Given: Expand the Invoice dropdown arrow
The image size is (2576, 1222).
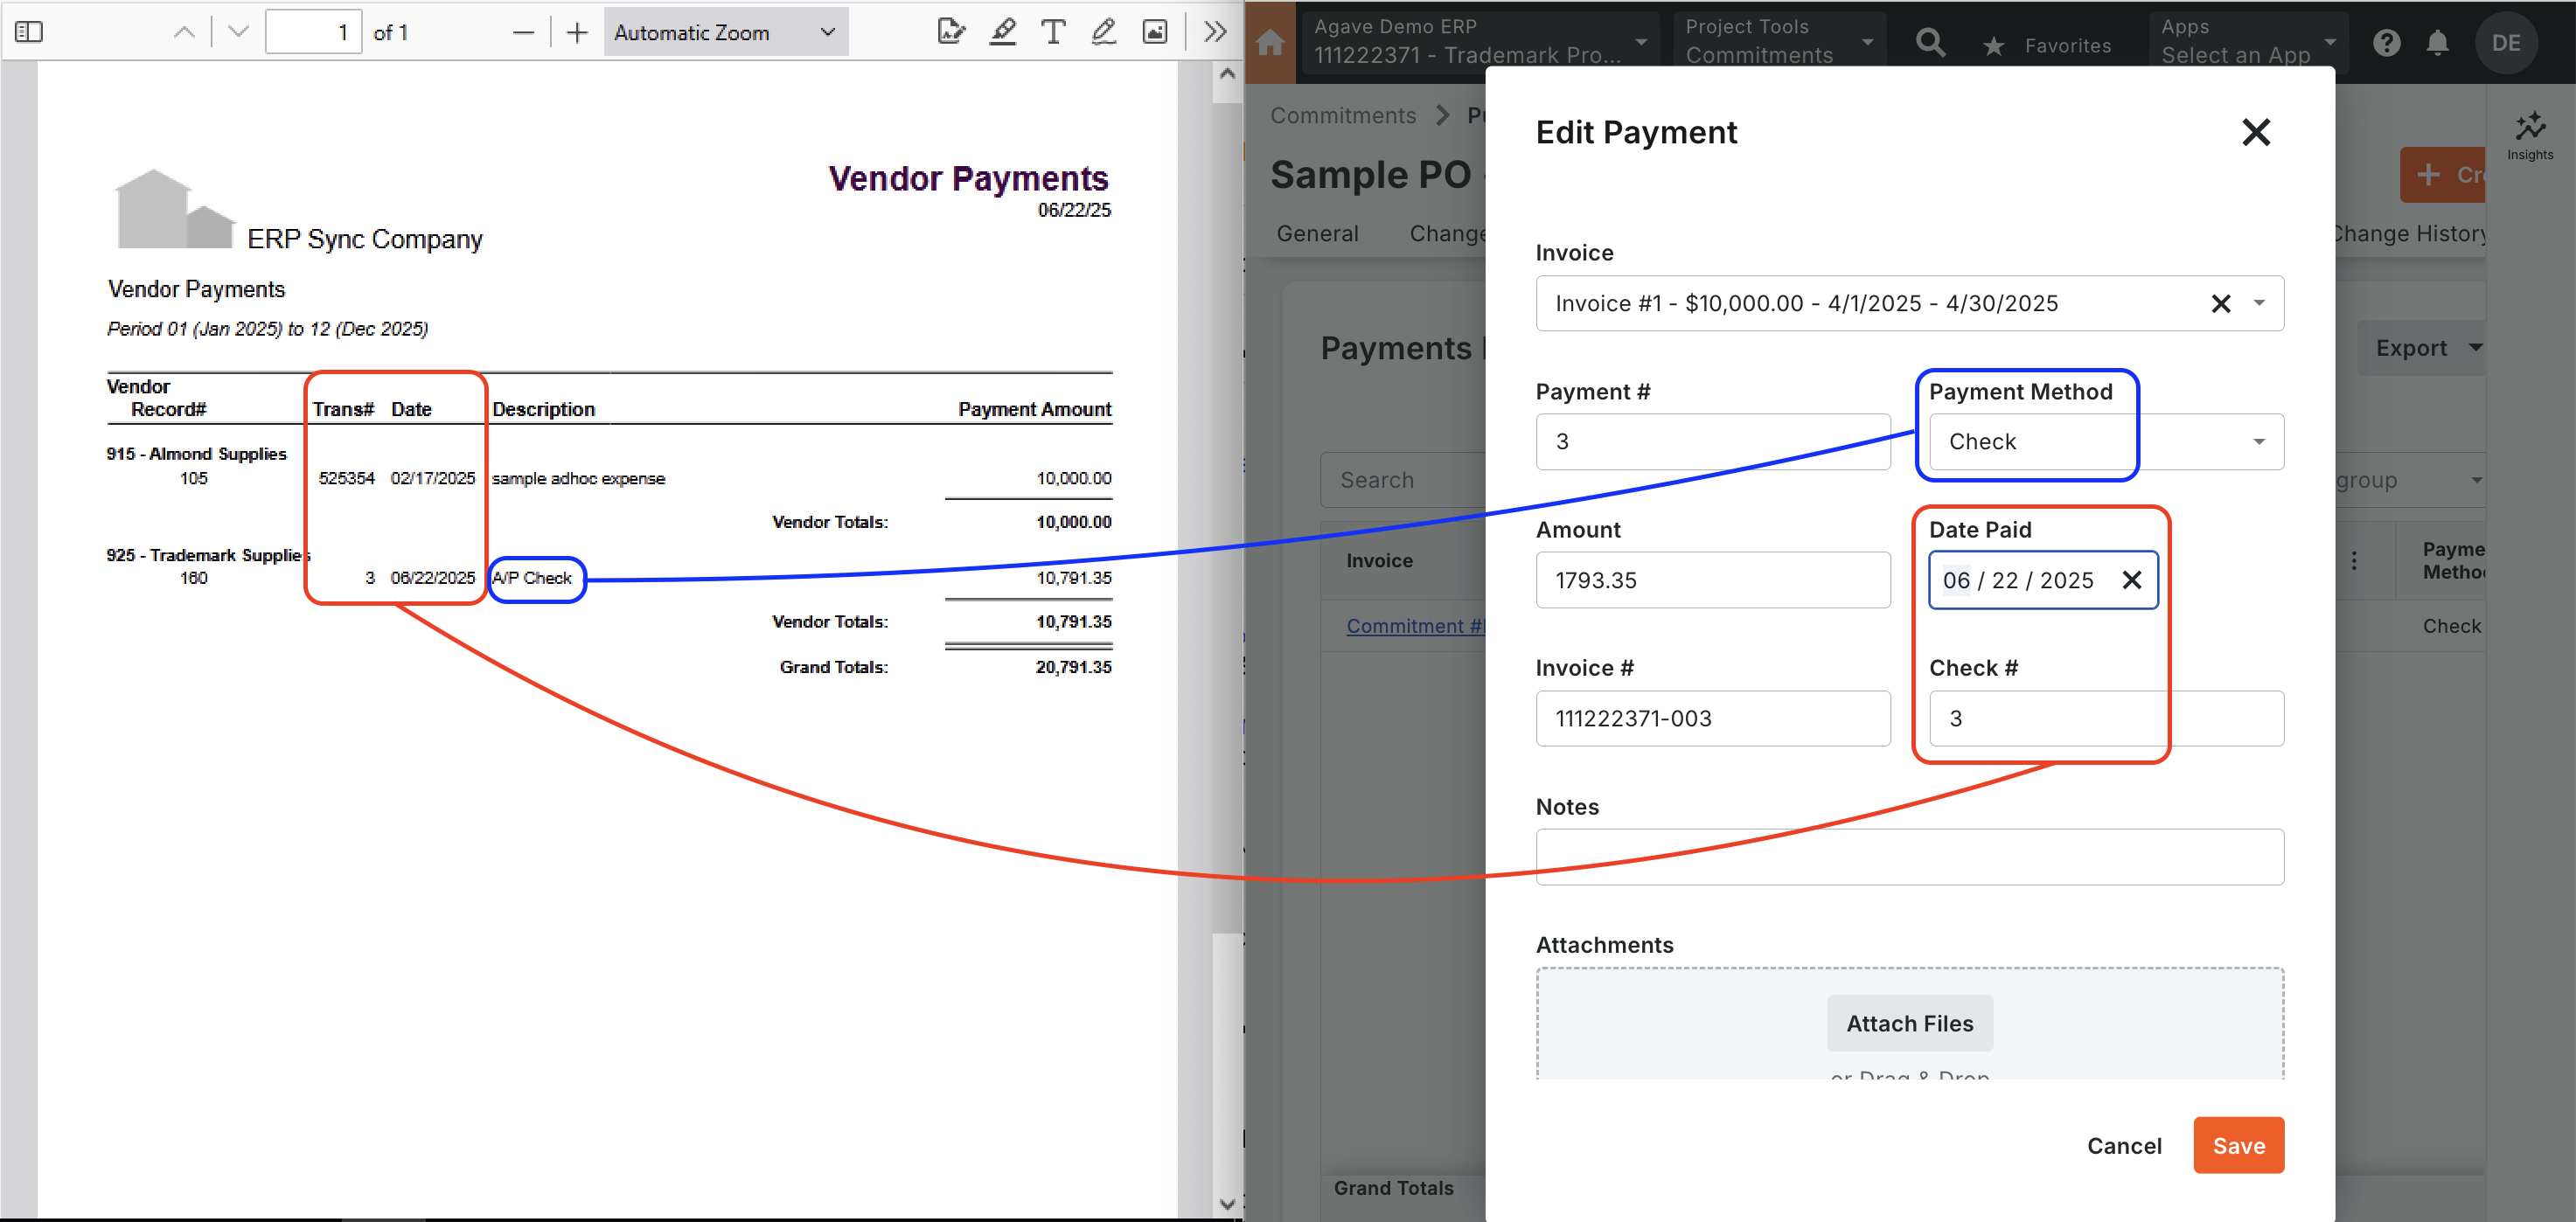Looking at the screenshot, I should coord(2258,303).
